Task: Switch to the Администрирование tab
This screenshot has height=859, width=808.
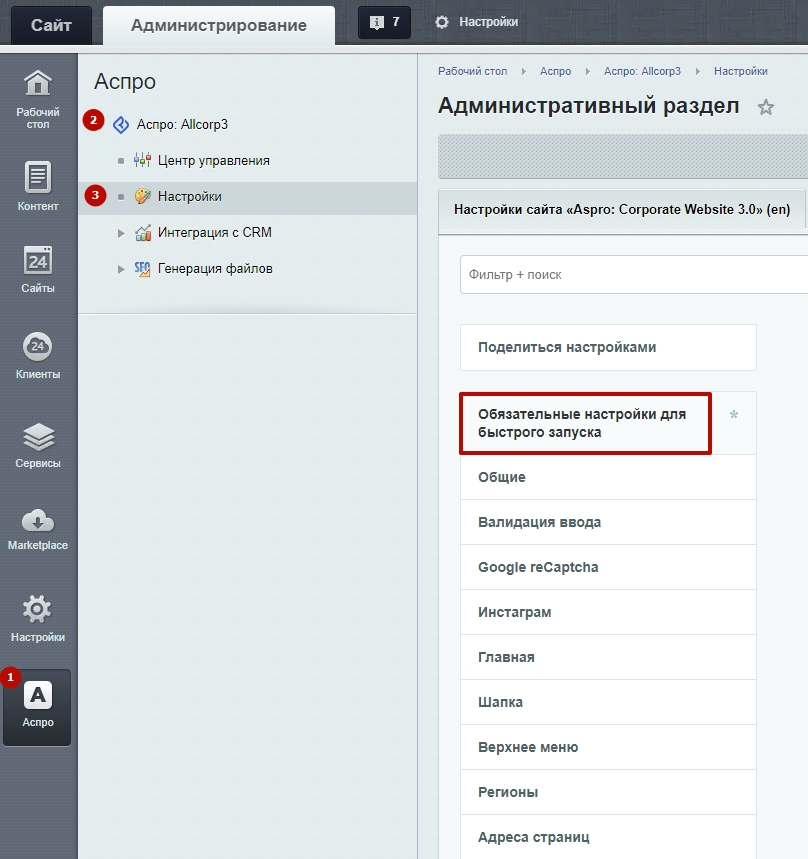Action: coord(218,25)
